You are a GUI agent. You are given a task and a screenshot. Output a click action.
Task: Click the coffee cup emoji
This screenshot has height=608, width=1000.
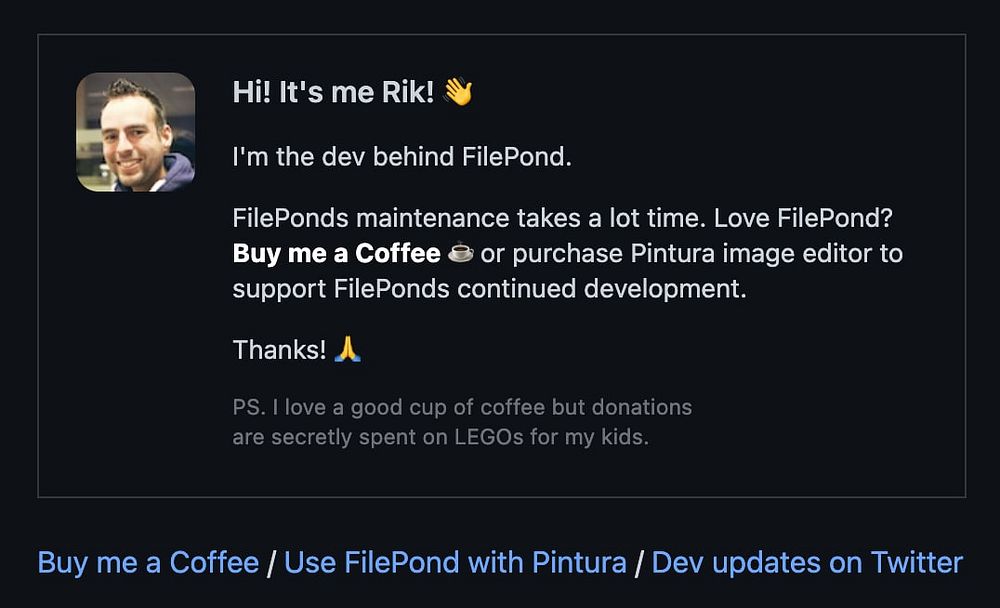click(x=460, y=253)
